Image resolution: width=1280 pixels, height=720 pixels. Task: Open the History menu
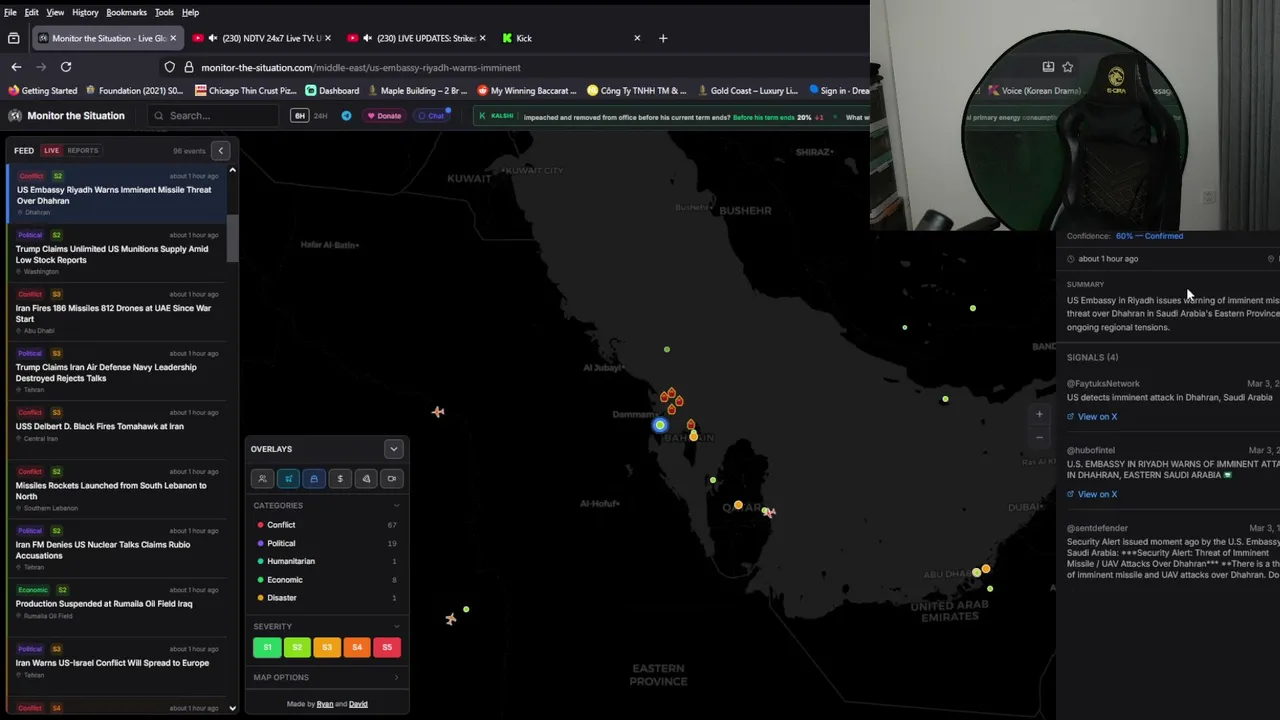point(85,12)
